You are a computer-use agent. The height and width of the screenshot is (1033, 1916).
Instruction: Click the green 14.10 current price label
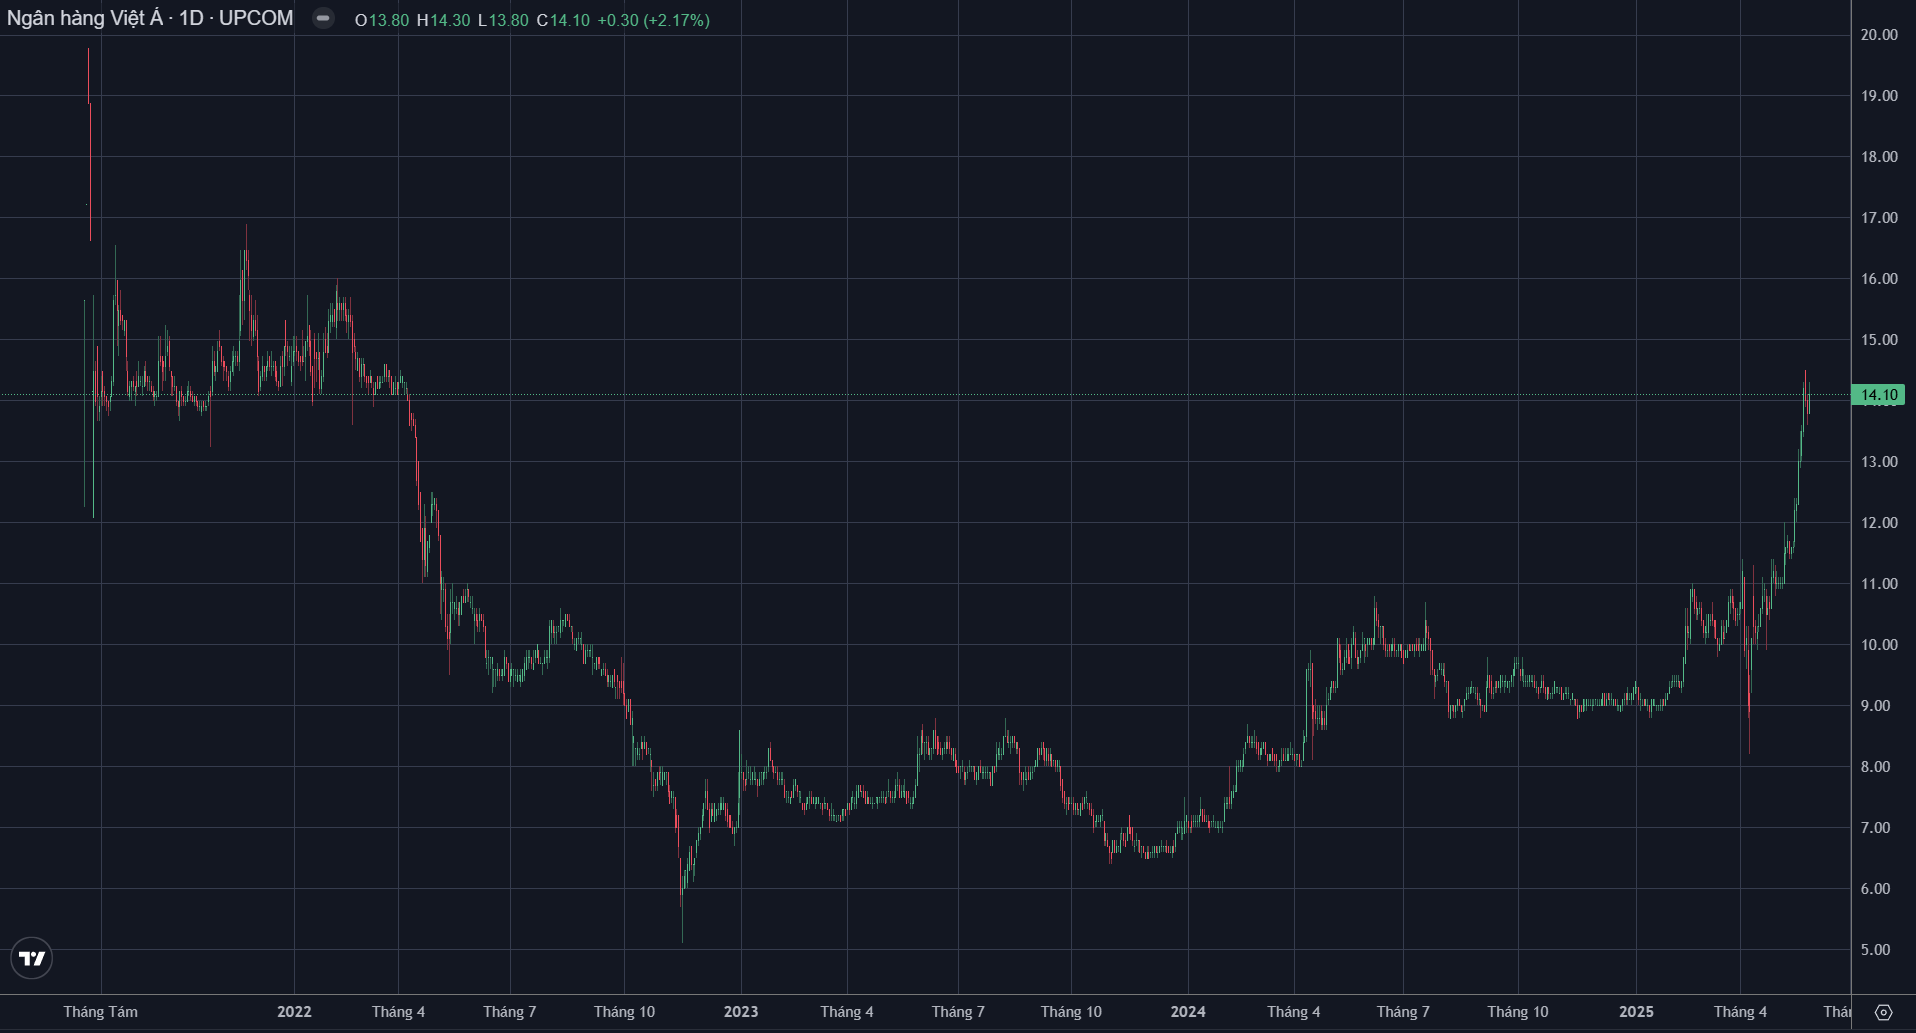(1879, 395)
